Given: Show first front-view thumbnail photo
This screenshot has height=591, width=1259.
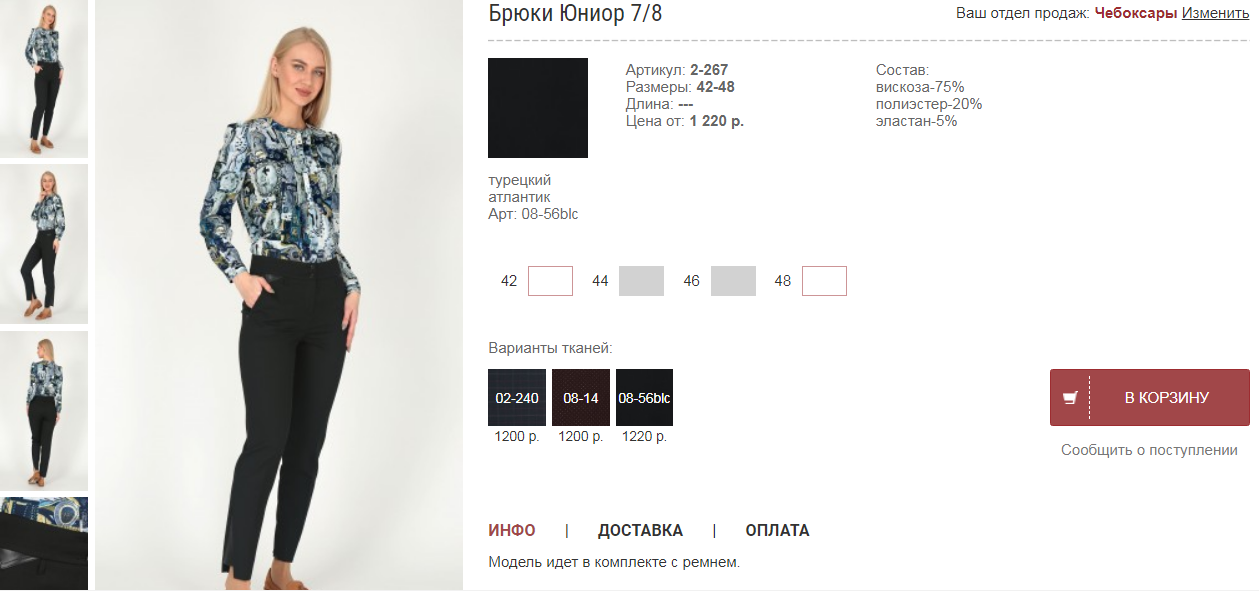Looking at the screenshot, I should point(44,78).
